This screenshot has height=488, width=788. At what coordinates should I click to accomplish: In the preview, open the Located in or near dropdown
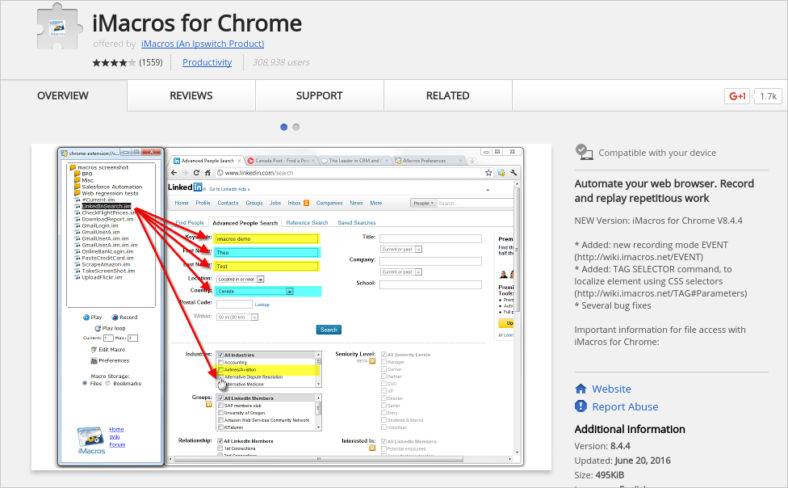pyautogui.click(x=240, y=279)
